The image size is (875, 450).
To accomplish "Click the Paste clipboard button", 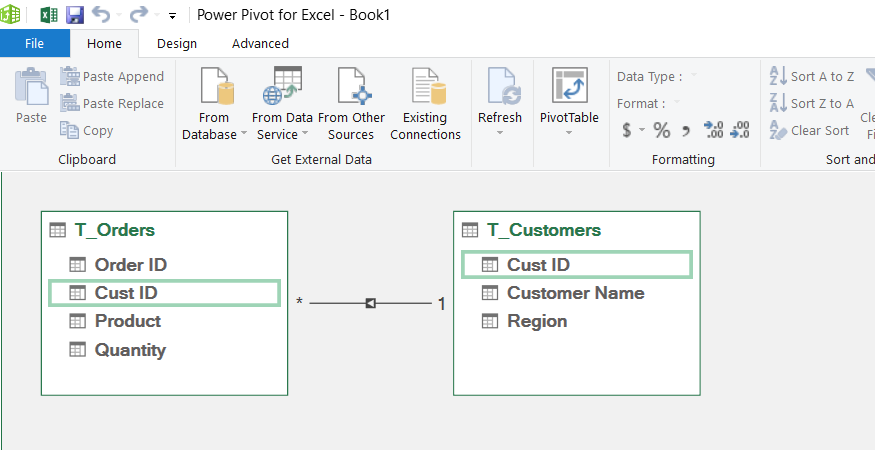I will pos(31,95).
